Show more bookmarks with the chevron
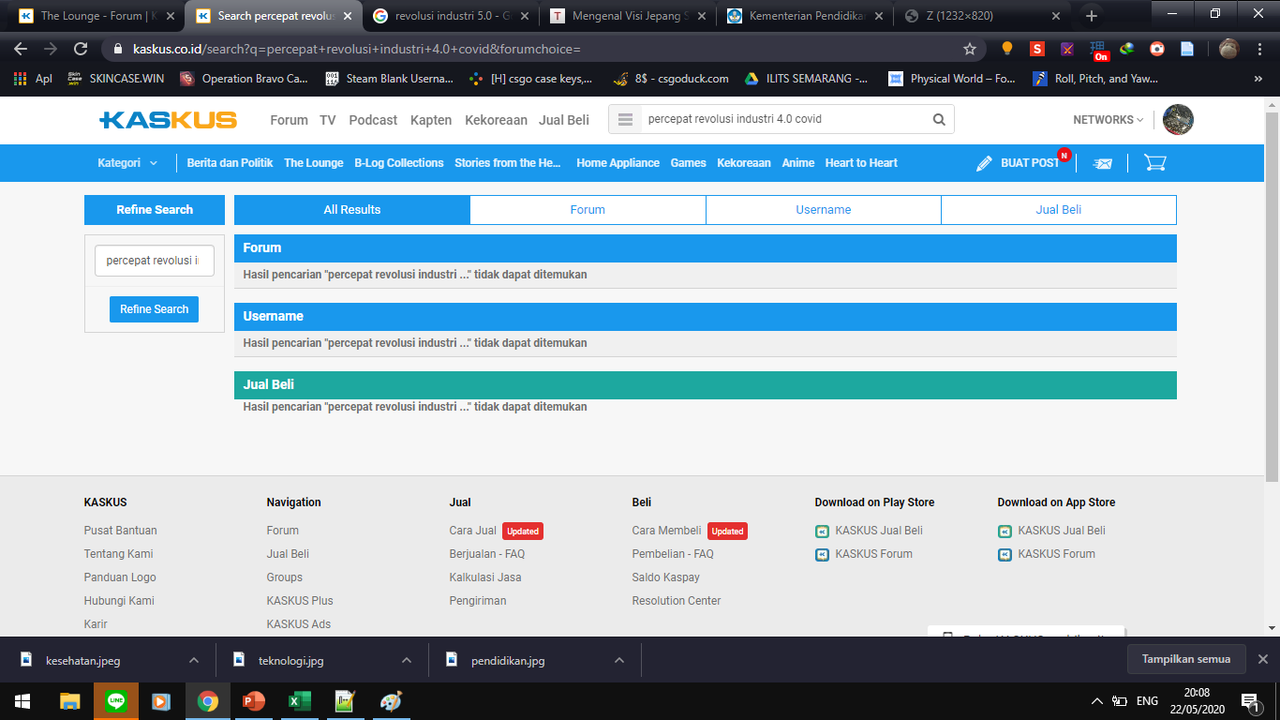 click(1258, 78)
